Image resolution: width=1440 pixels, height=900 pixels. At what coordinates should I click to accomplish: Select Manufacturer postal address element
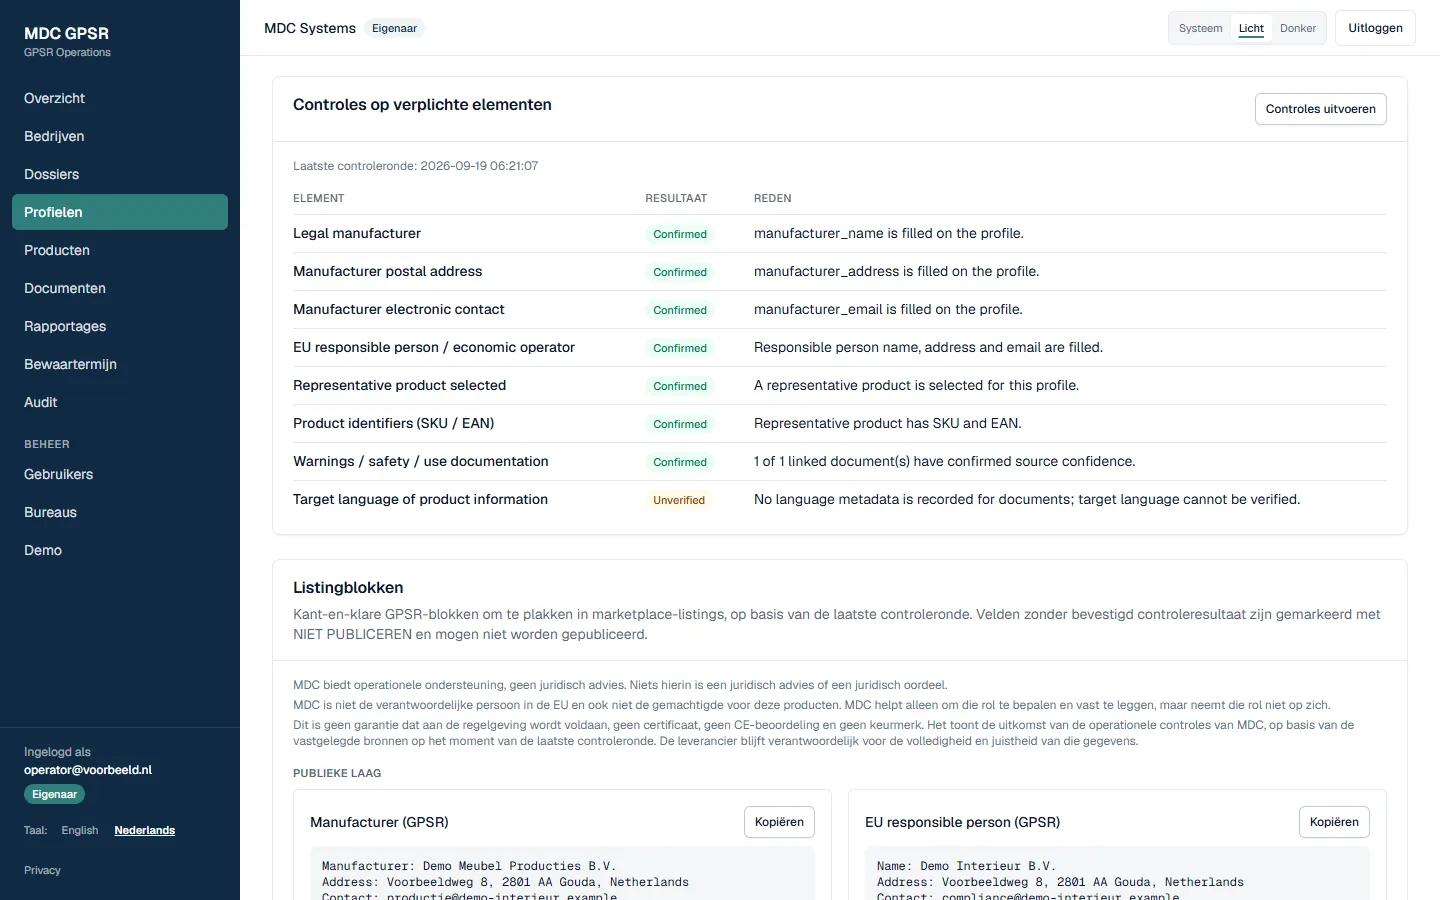click(387, 271)
